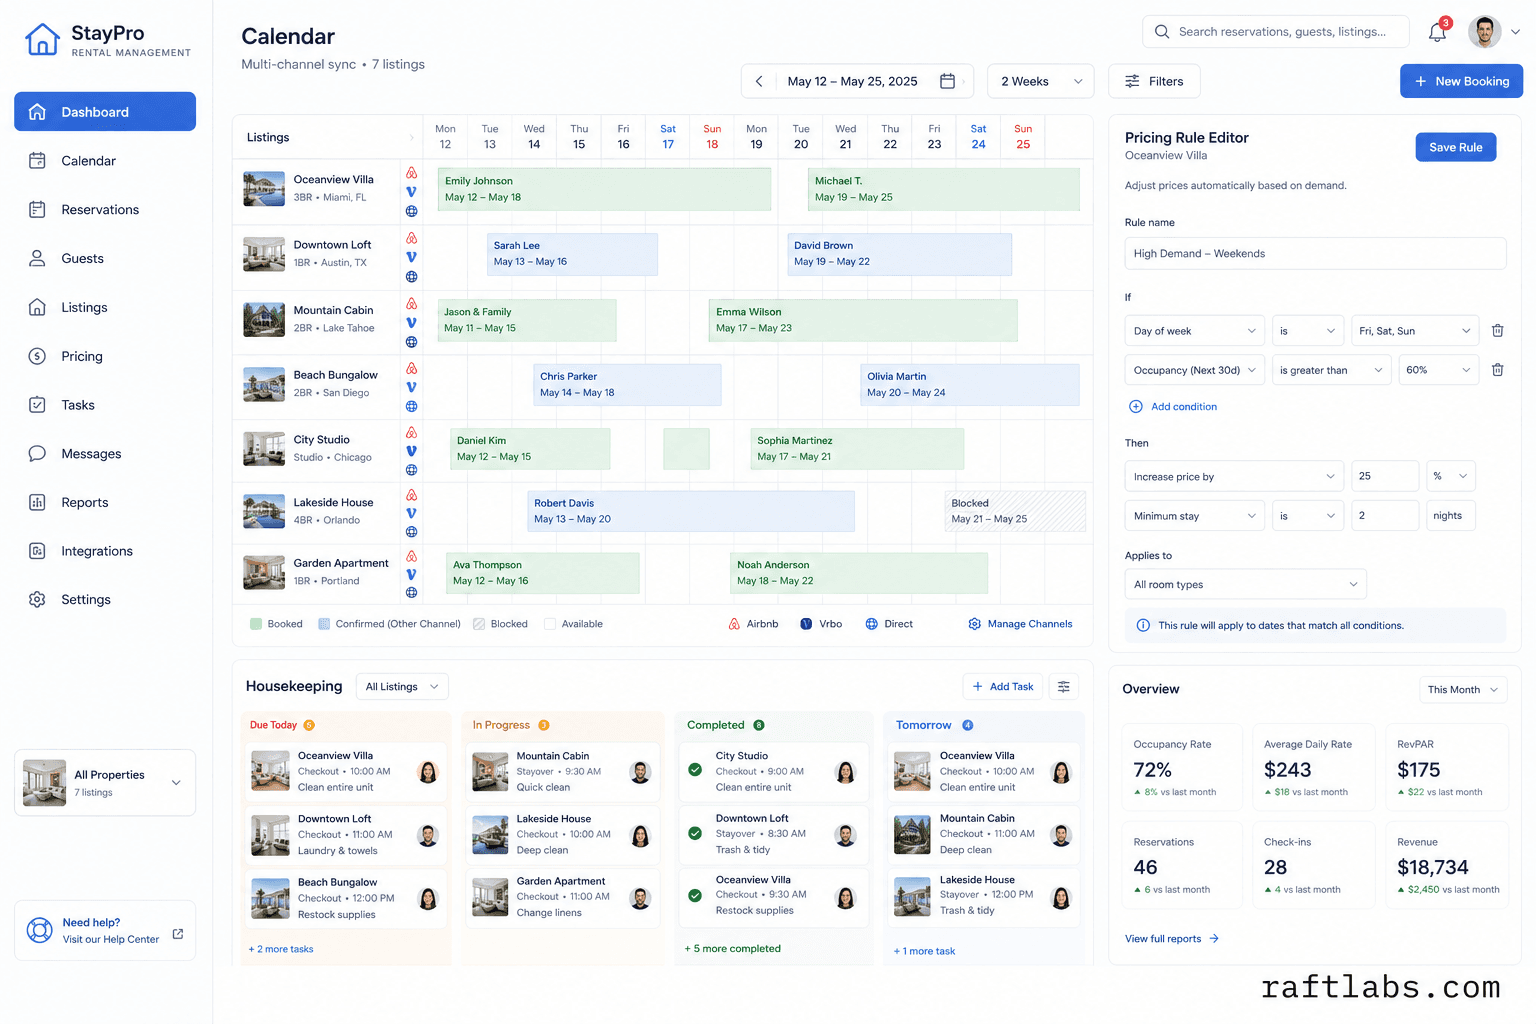Viewport: 1536px width, 1024px height.
Task: Go to previous date range arrow
Action: pyautogui.click(x=759, y=81)
